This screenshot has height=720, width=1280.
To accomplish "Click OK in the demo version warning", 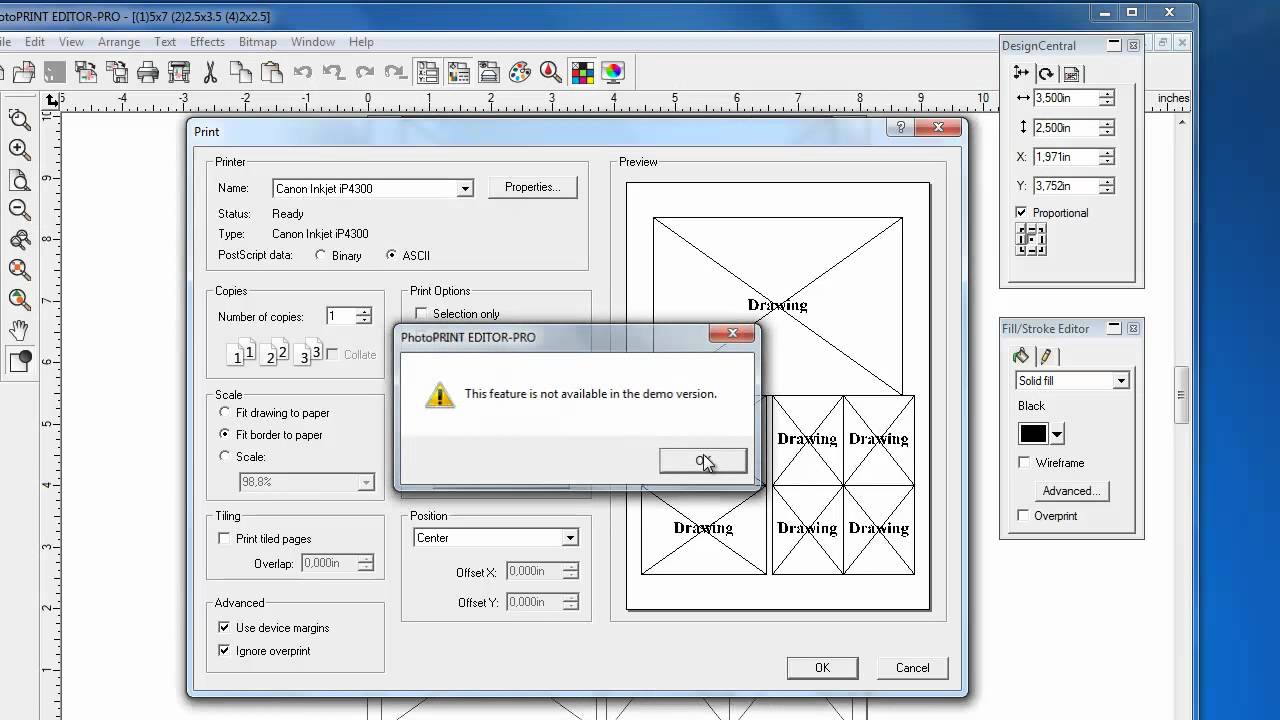I will pyautogui.click(x=703, y=460).
